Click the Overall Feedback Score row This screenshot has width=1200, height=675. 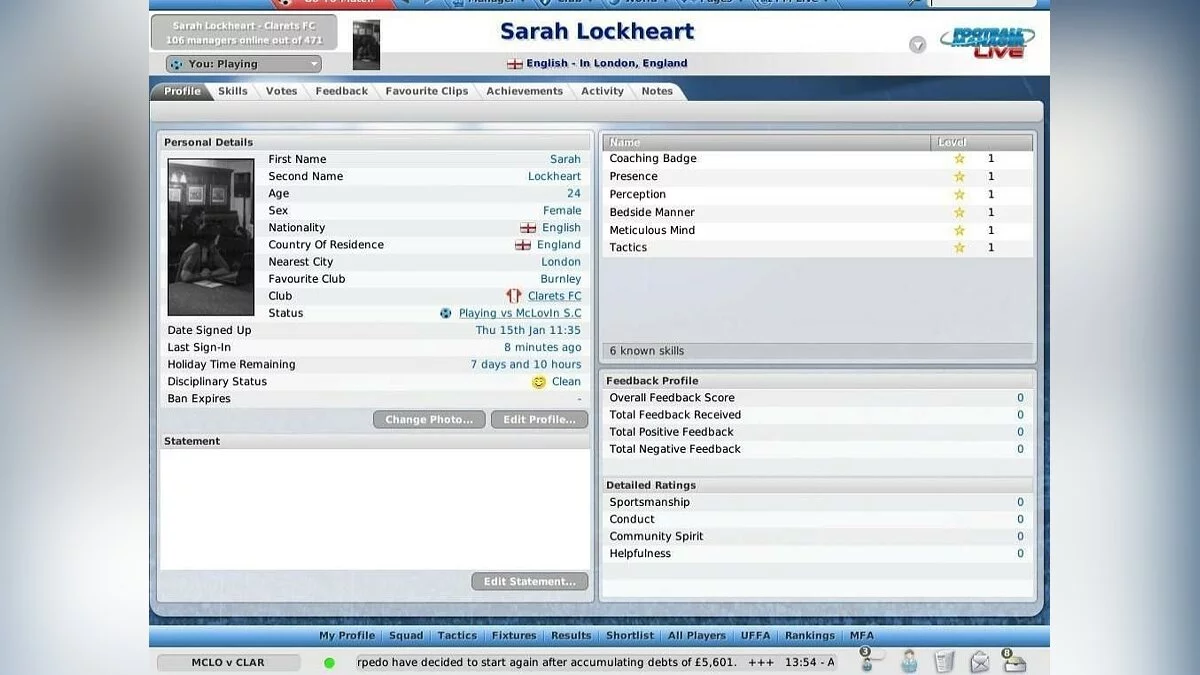817,398
